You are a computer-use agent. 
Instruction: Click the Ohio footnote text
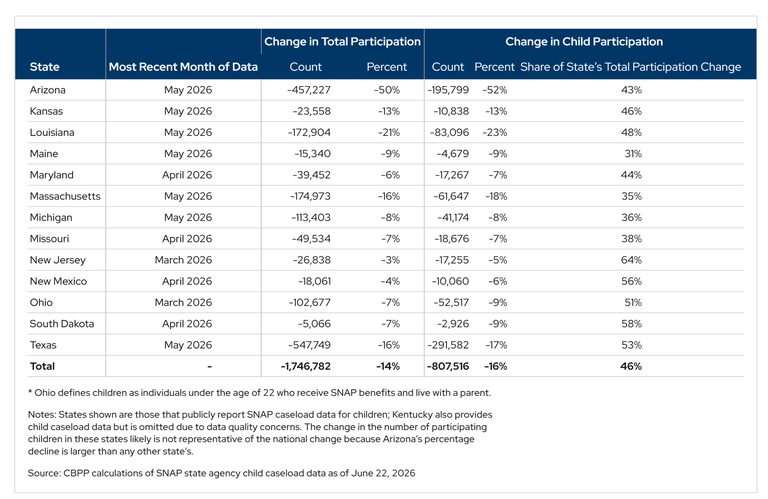pos(260,393)
